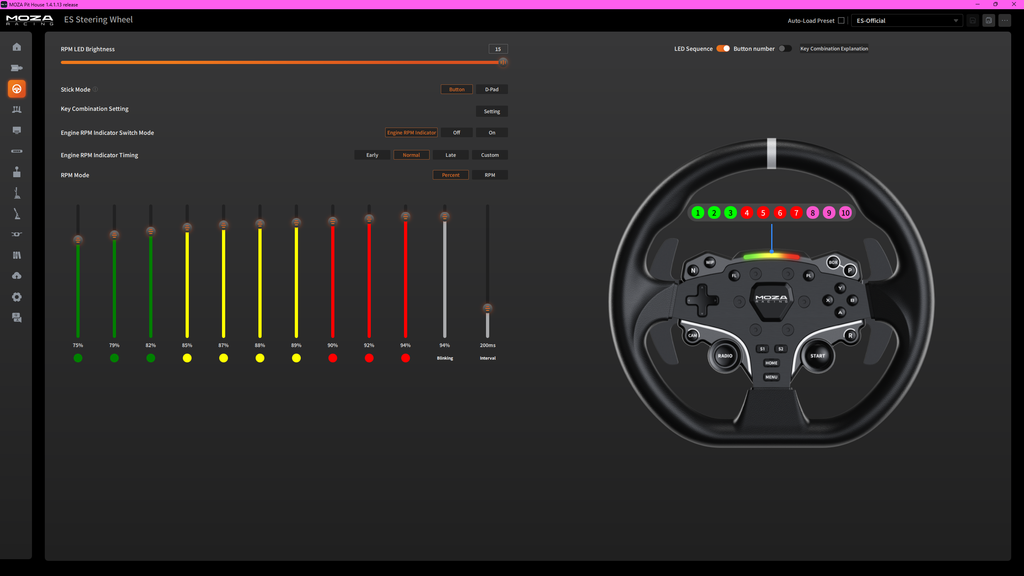The width and height of the screenshot is (1024, 576).
Task: Click the red color dot under 92%
Action: coord(369,358)
